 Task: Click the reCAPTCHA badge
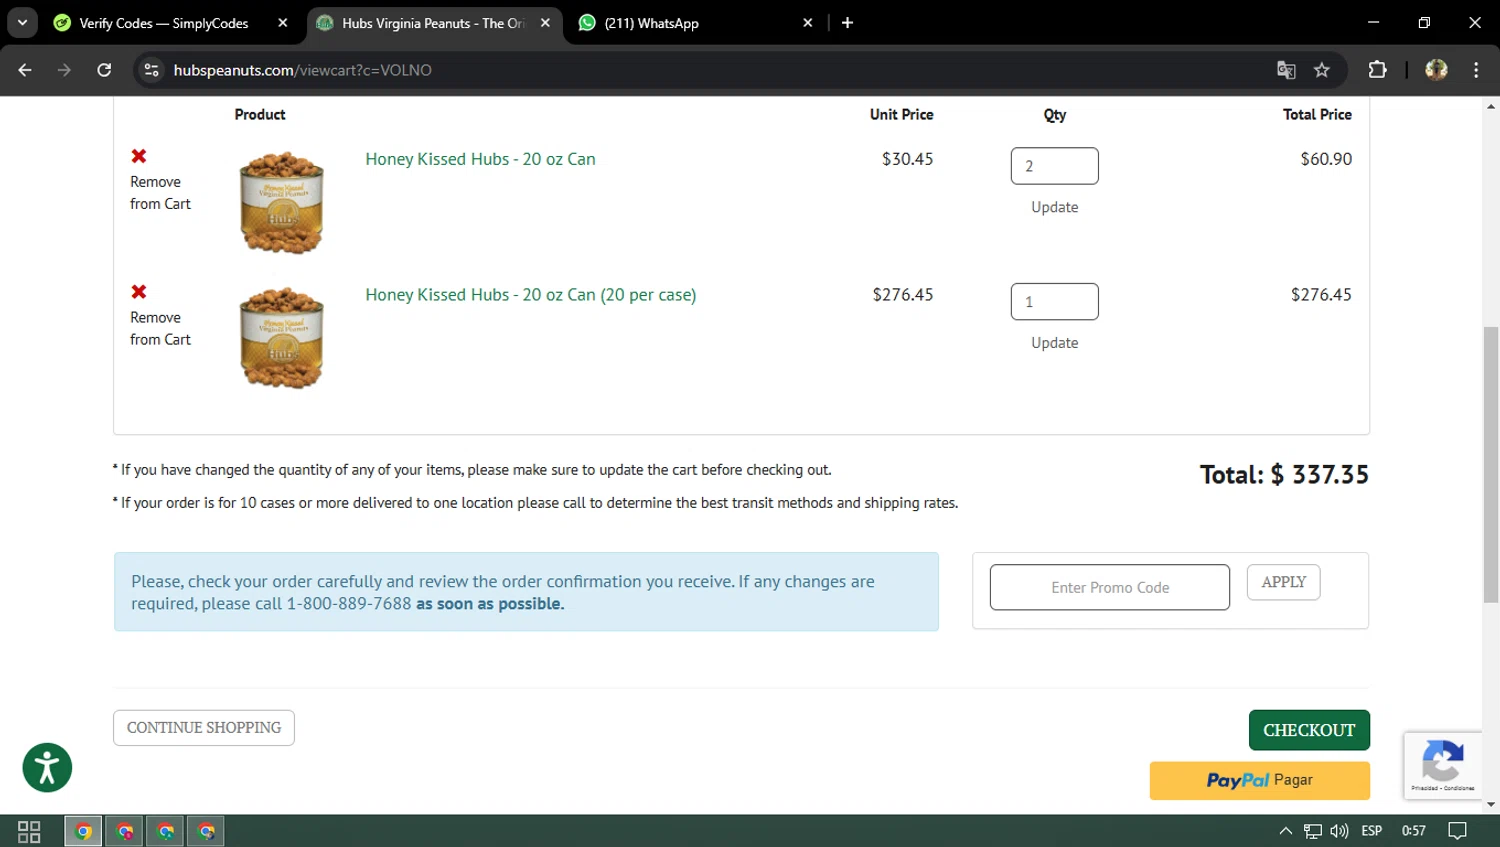1442,765
